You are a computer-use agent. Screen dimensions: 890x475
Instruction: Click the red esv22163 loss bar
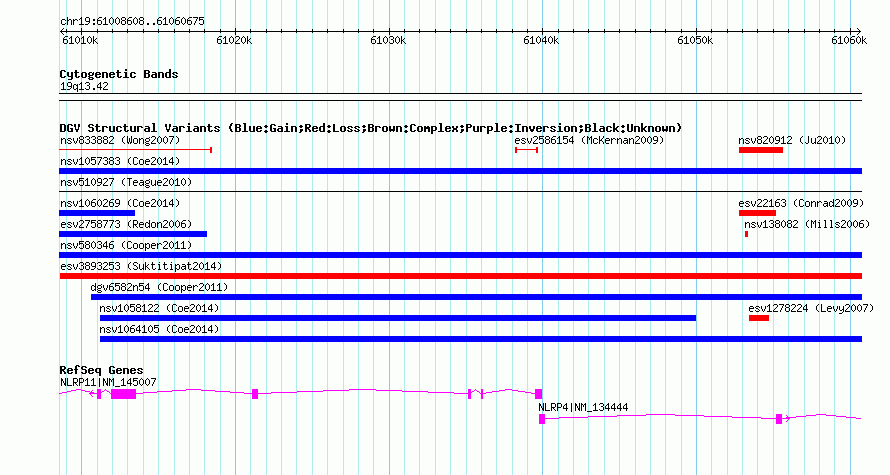757,213
